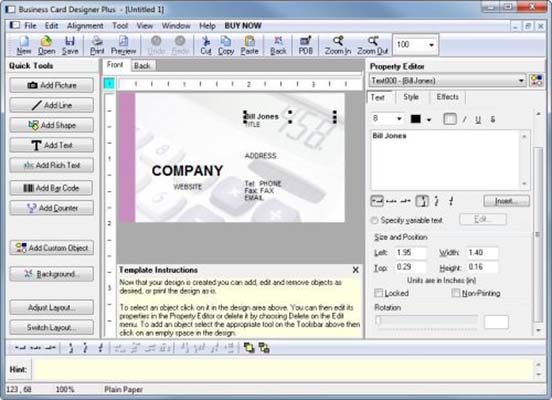Screen dimensions: 552x400
Task: Select the COMPANY text on the card
Action: pos(187,171)
